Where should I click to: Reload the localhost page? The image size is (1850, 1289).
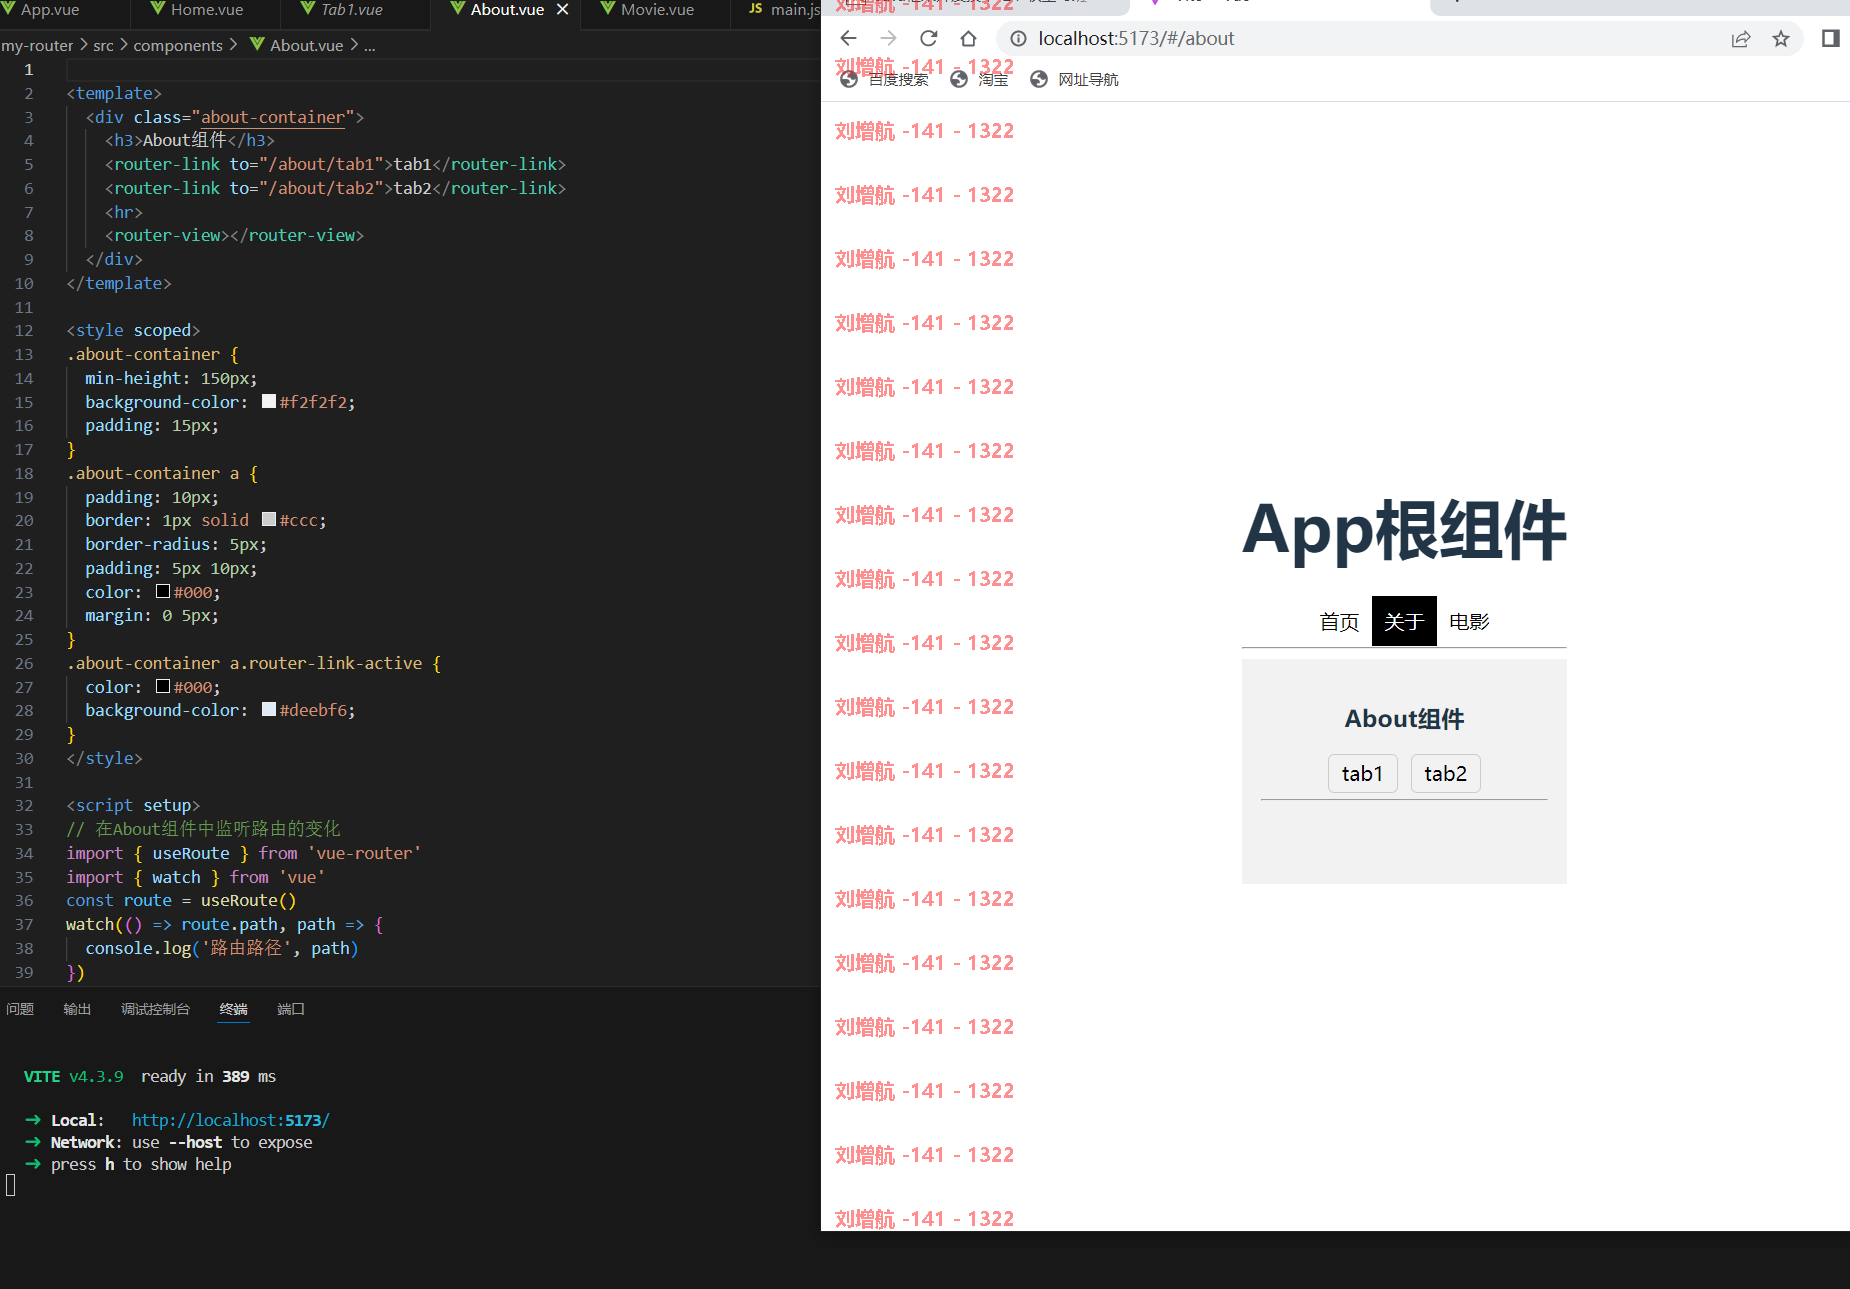[928, 38]
